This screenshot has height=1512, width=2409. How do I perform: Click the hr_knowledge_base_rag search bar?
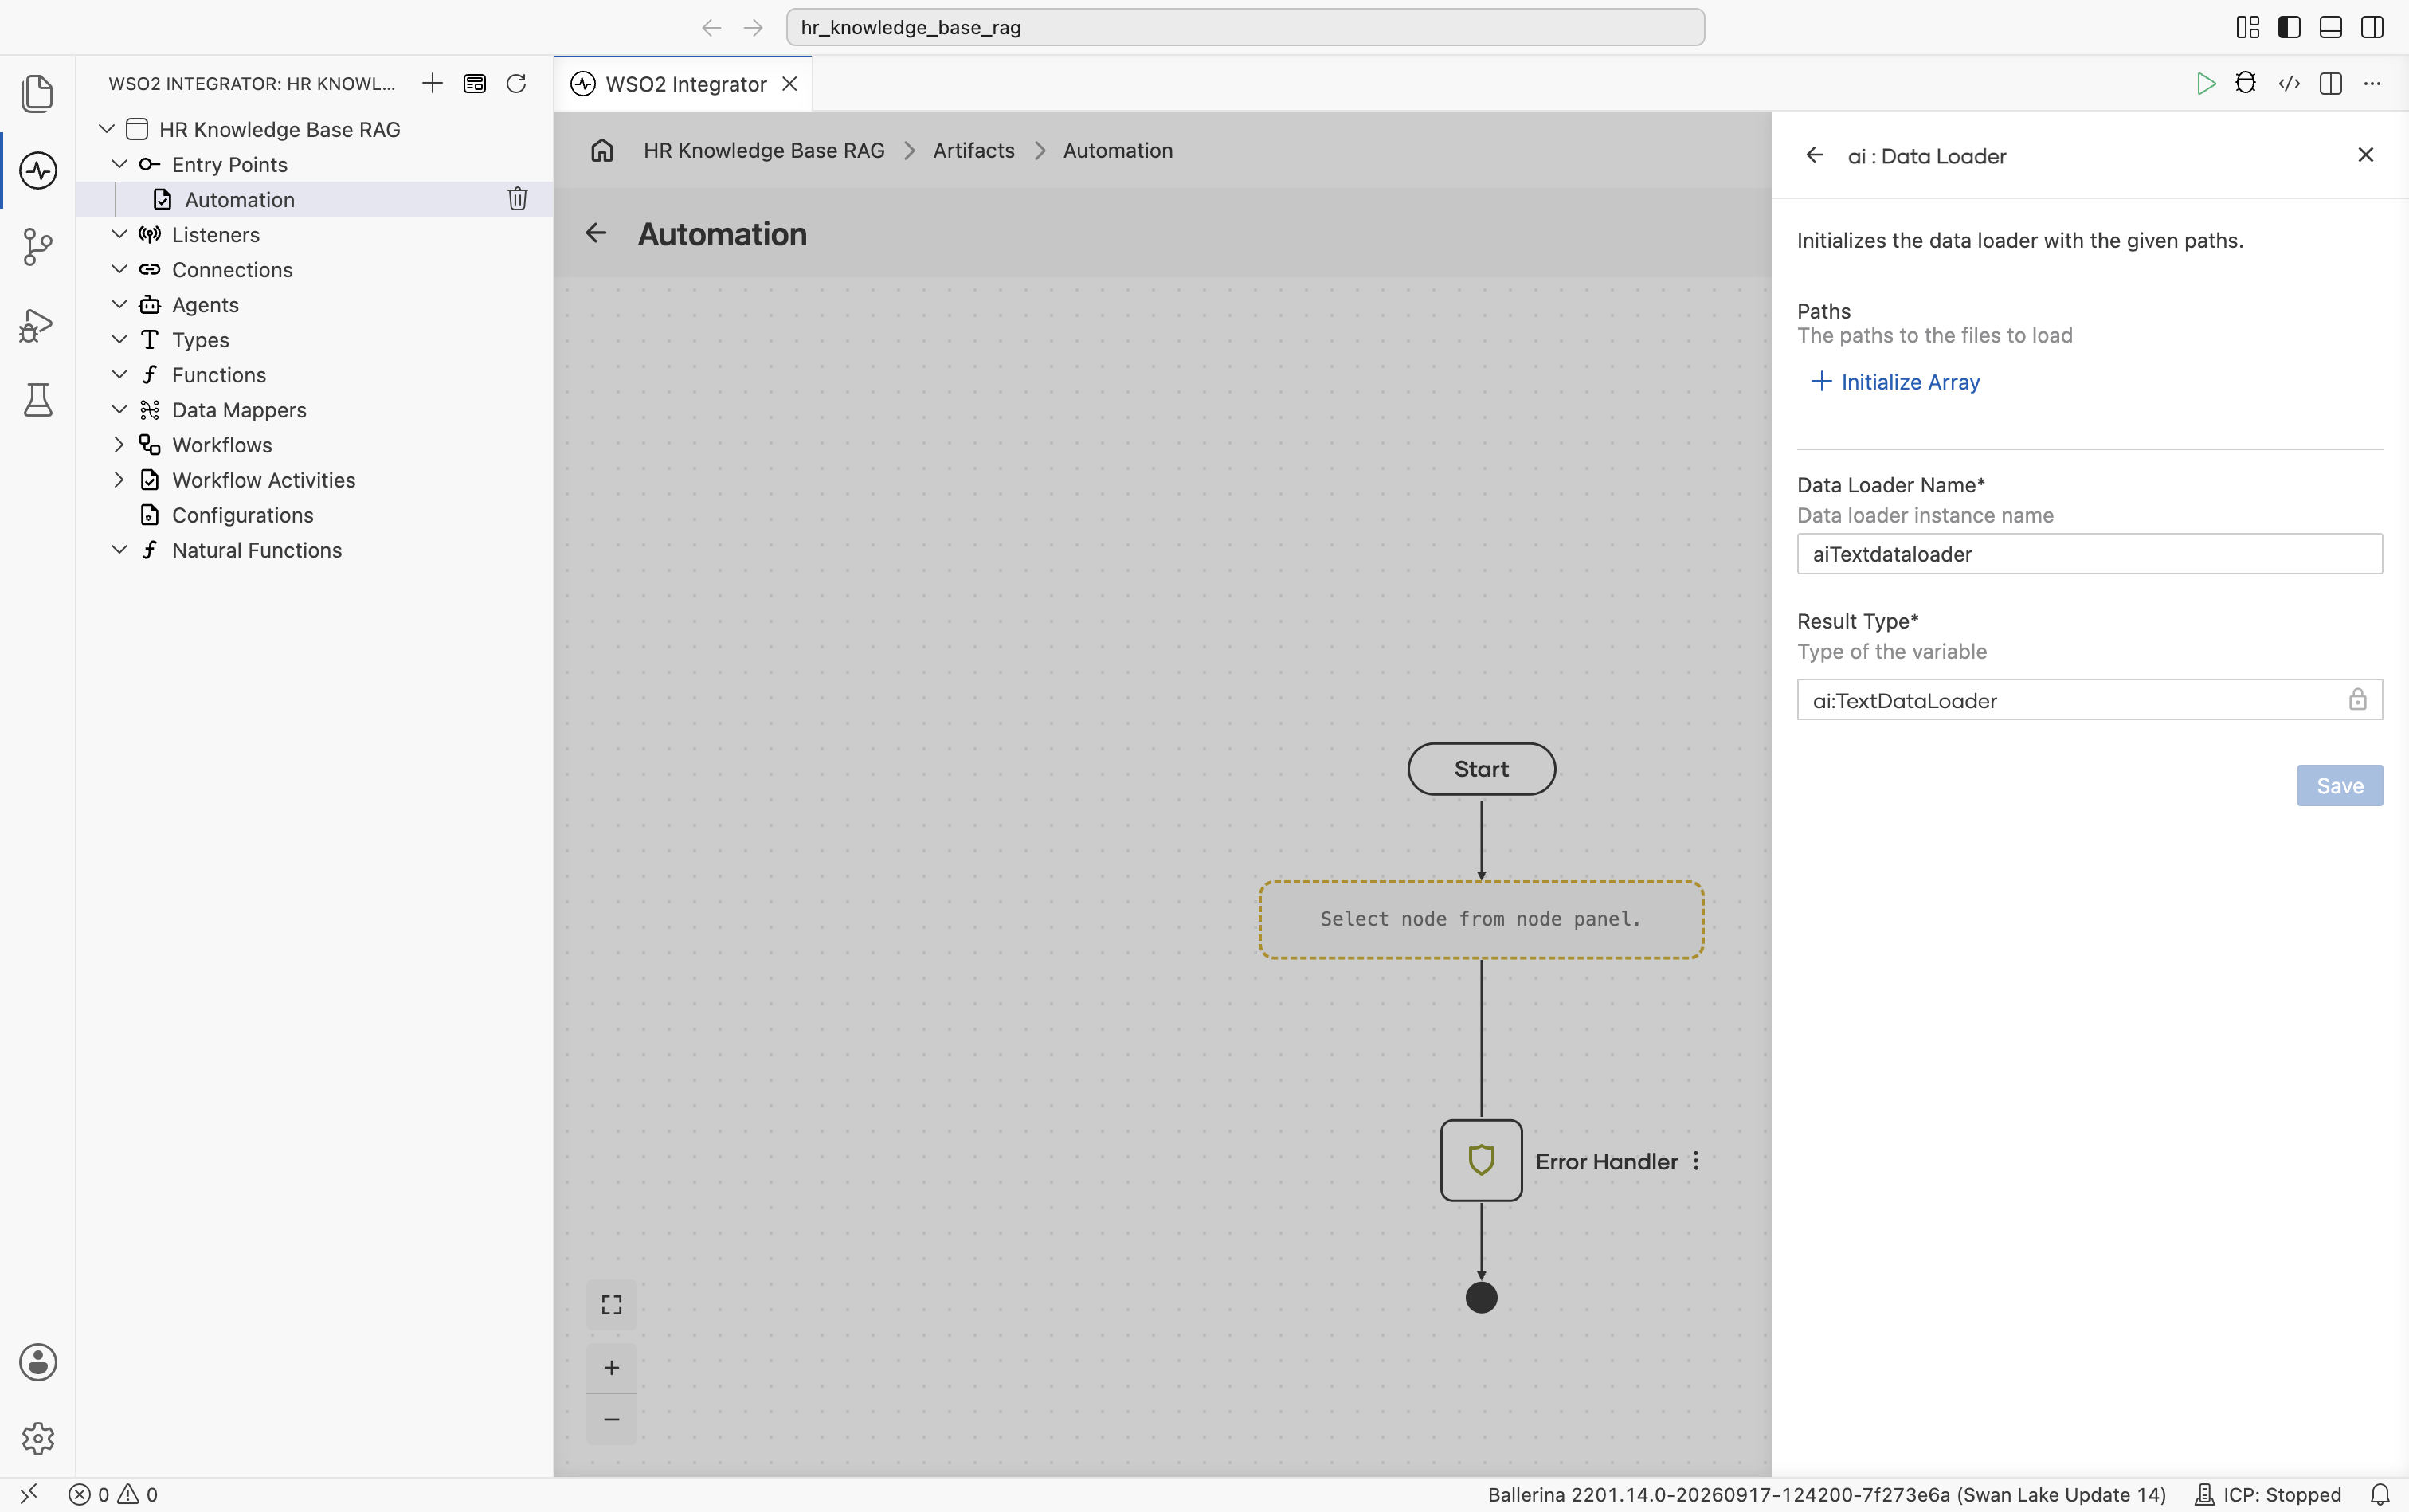1245,27
